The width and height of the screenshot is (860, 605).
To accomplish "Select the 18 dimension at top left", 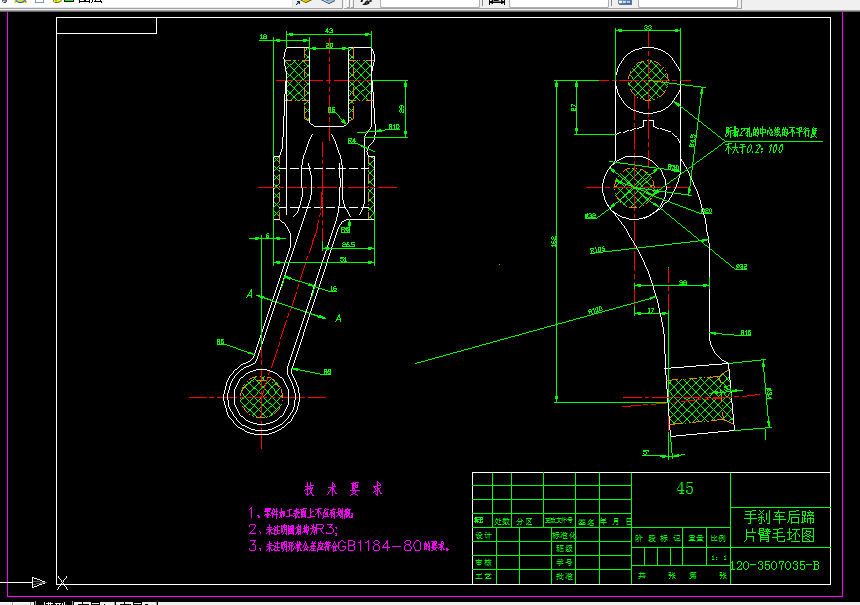I will [263, 37].
